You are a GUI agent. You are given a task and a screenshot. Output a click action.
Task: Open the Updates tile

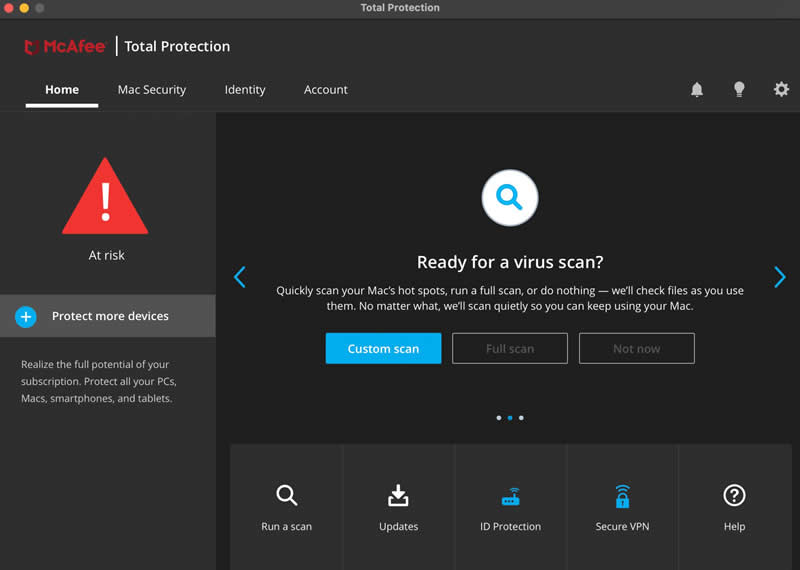tap(398, 507)
